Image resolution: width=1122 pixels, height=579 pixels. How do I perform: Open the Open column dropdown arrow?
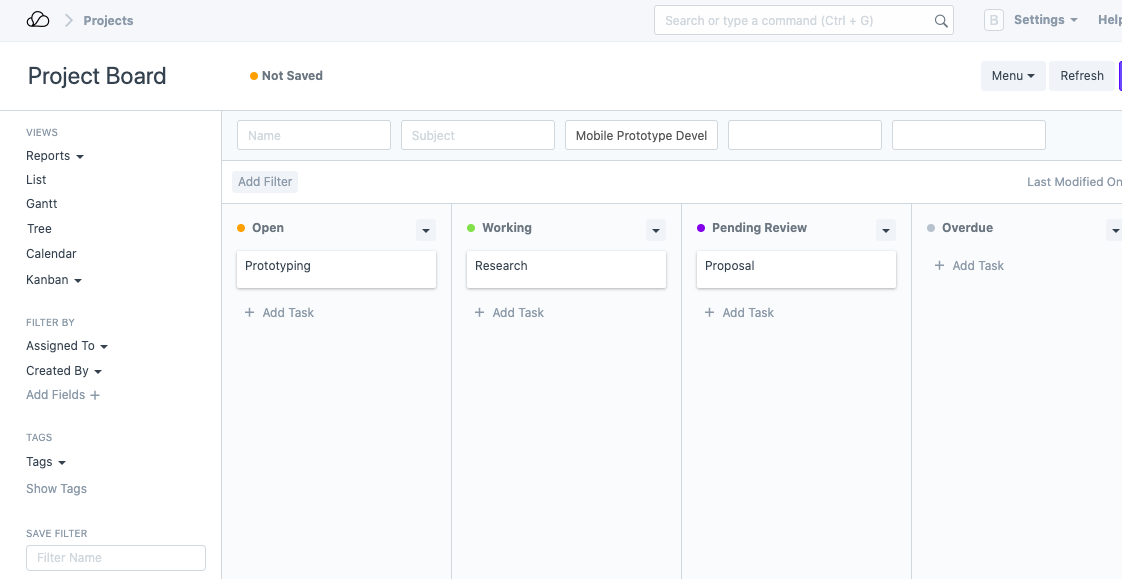point(426,231)
